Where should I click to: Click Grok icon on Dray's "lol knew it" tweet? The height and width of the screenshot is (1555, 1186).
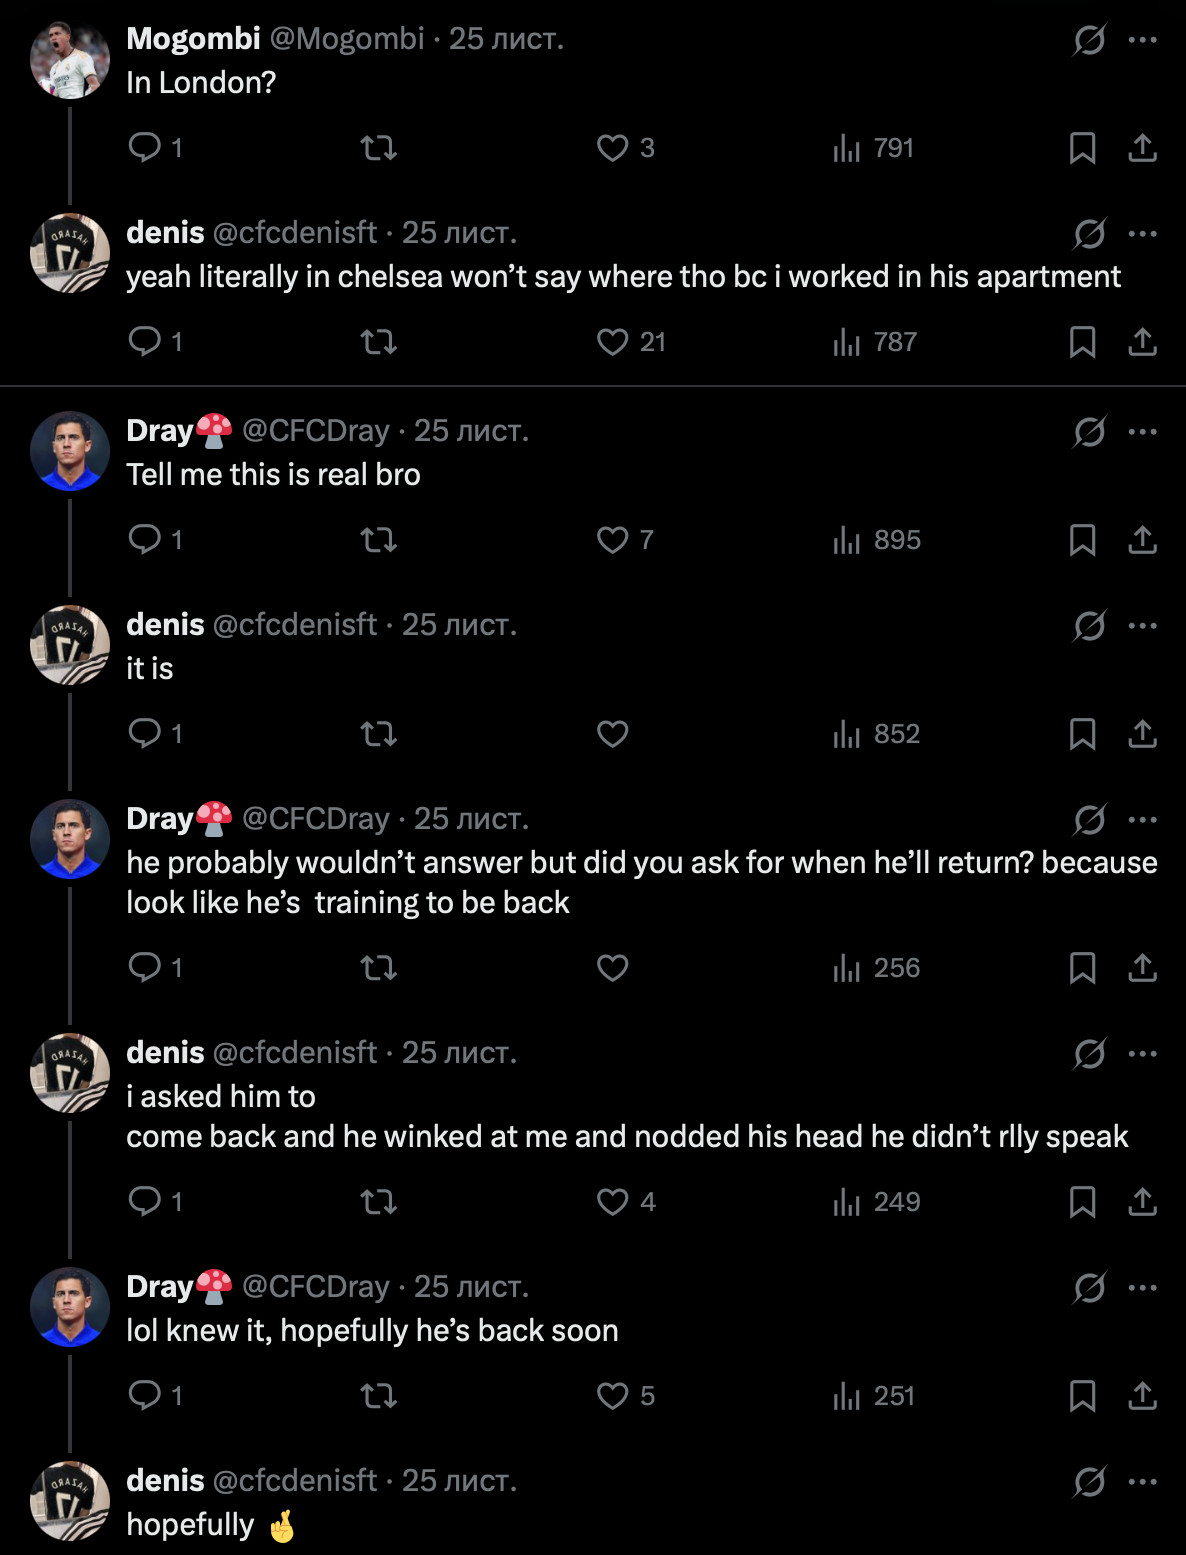click(1089, 1288)
